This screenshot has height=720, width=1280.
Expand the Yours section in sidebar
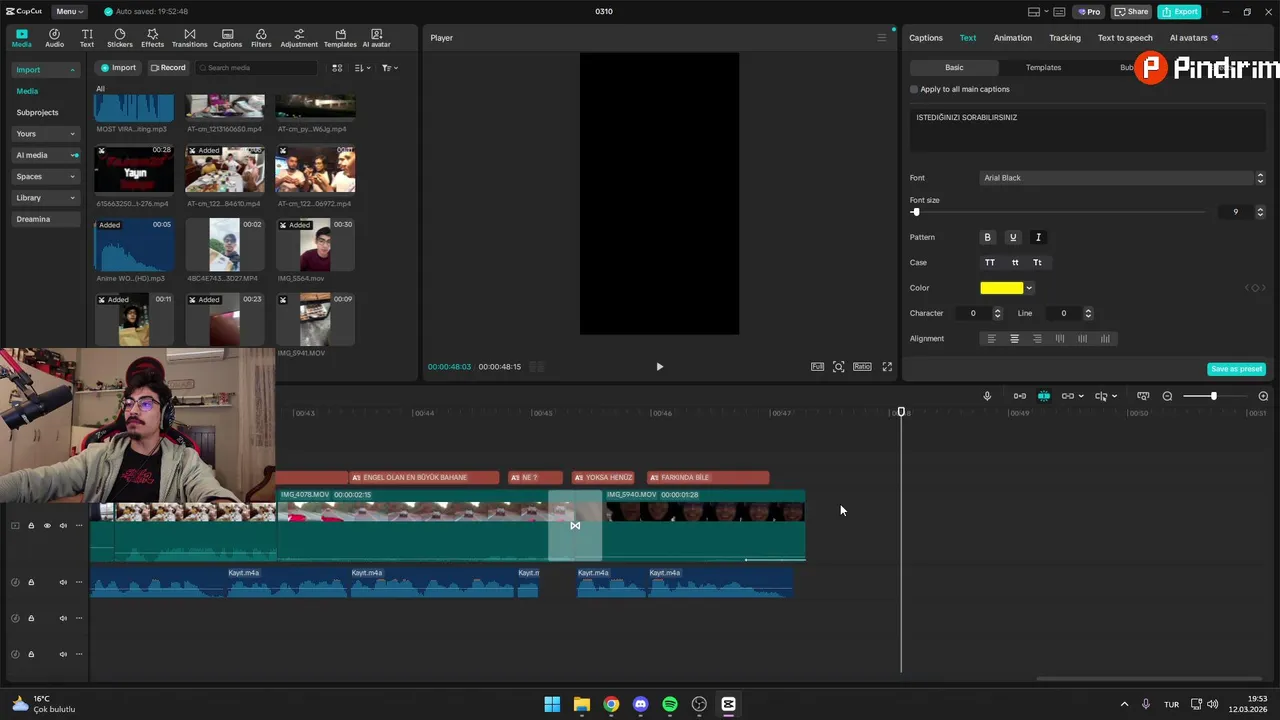pos(45,133)
